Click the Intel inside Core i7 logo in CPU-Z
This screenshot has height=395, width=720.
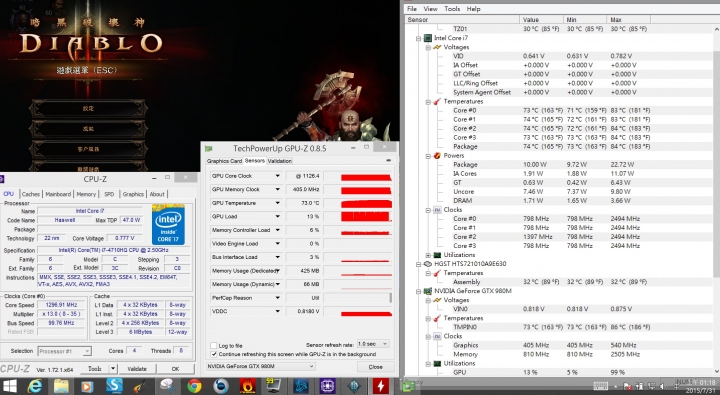[168, 225]
